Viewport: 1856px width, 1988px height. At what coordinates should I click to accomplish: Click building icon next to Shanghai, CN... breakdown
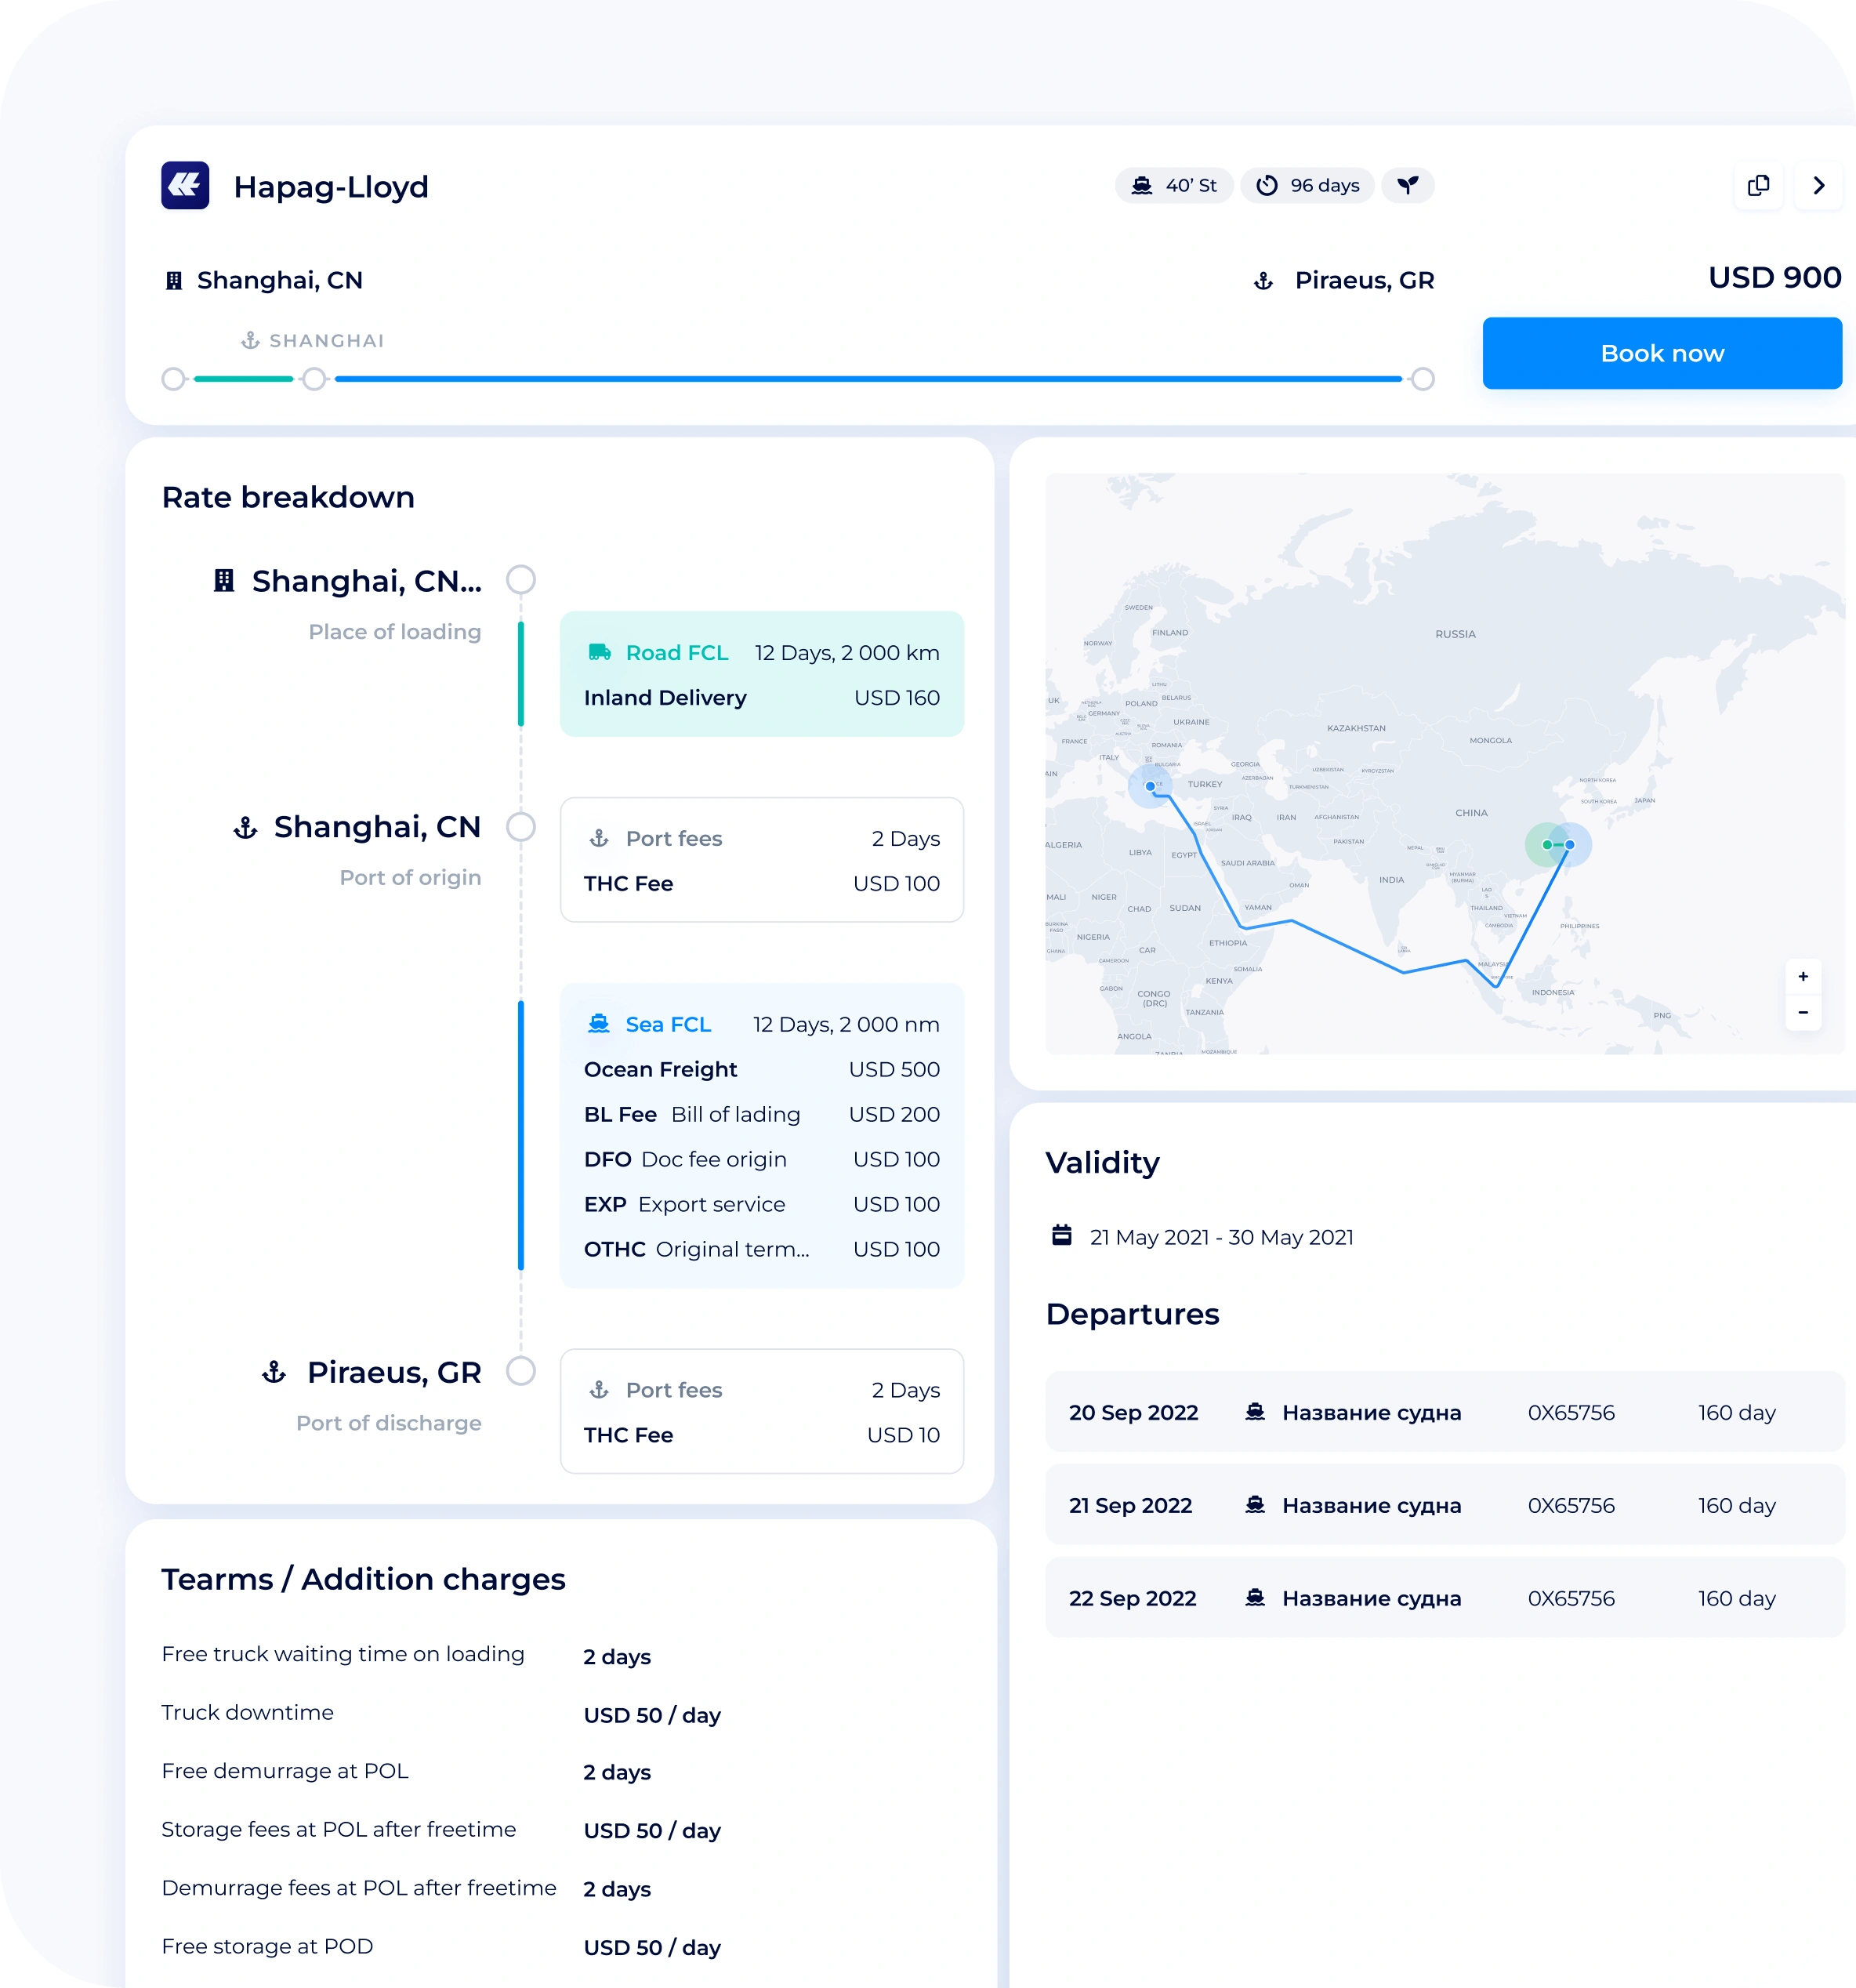click(224, 581)
